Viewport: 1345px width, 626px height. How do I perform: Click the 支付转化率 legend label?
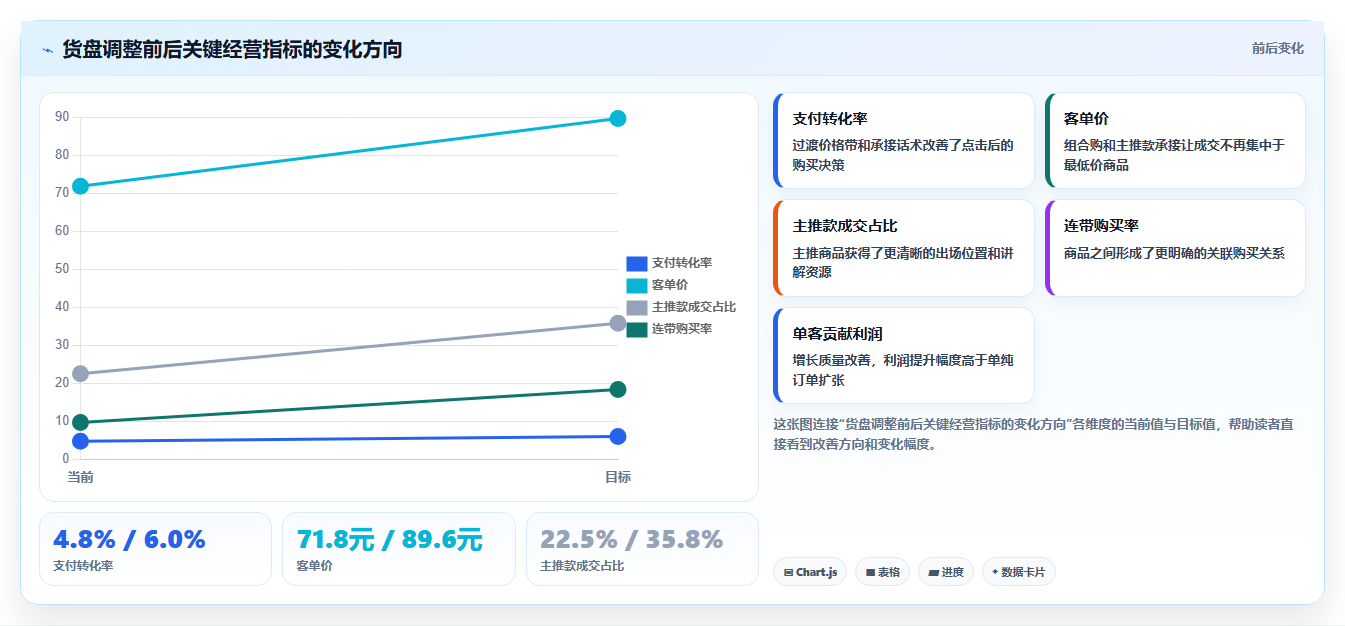[x=682, y=263]
